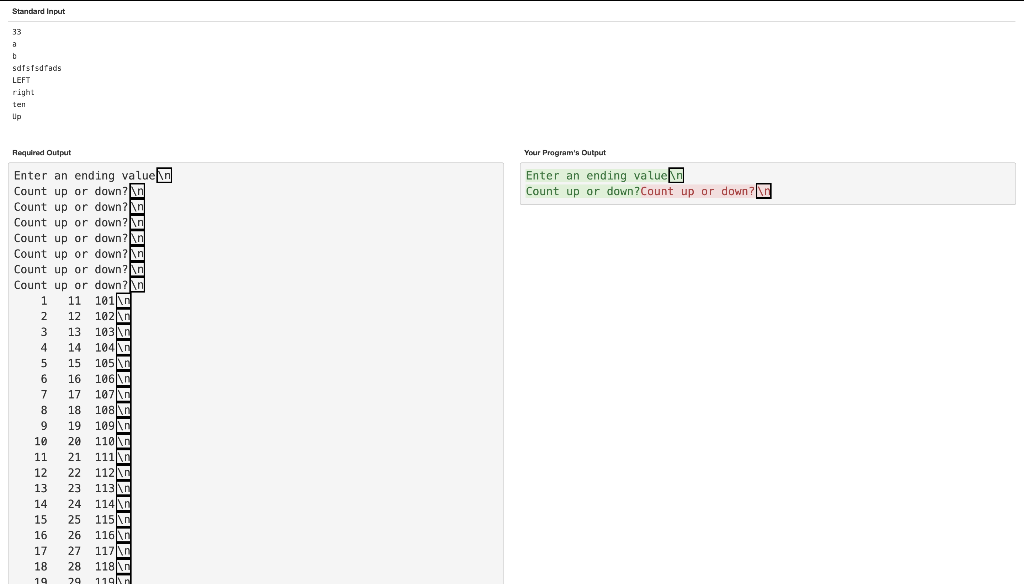Click the "Required Output" section header

[40, 152]
